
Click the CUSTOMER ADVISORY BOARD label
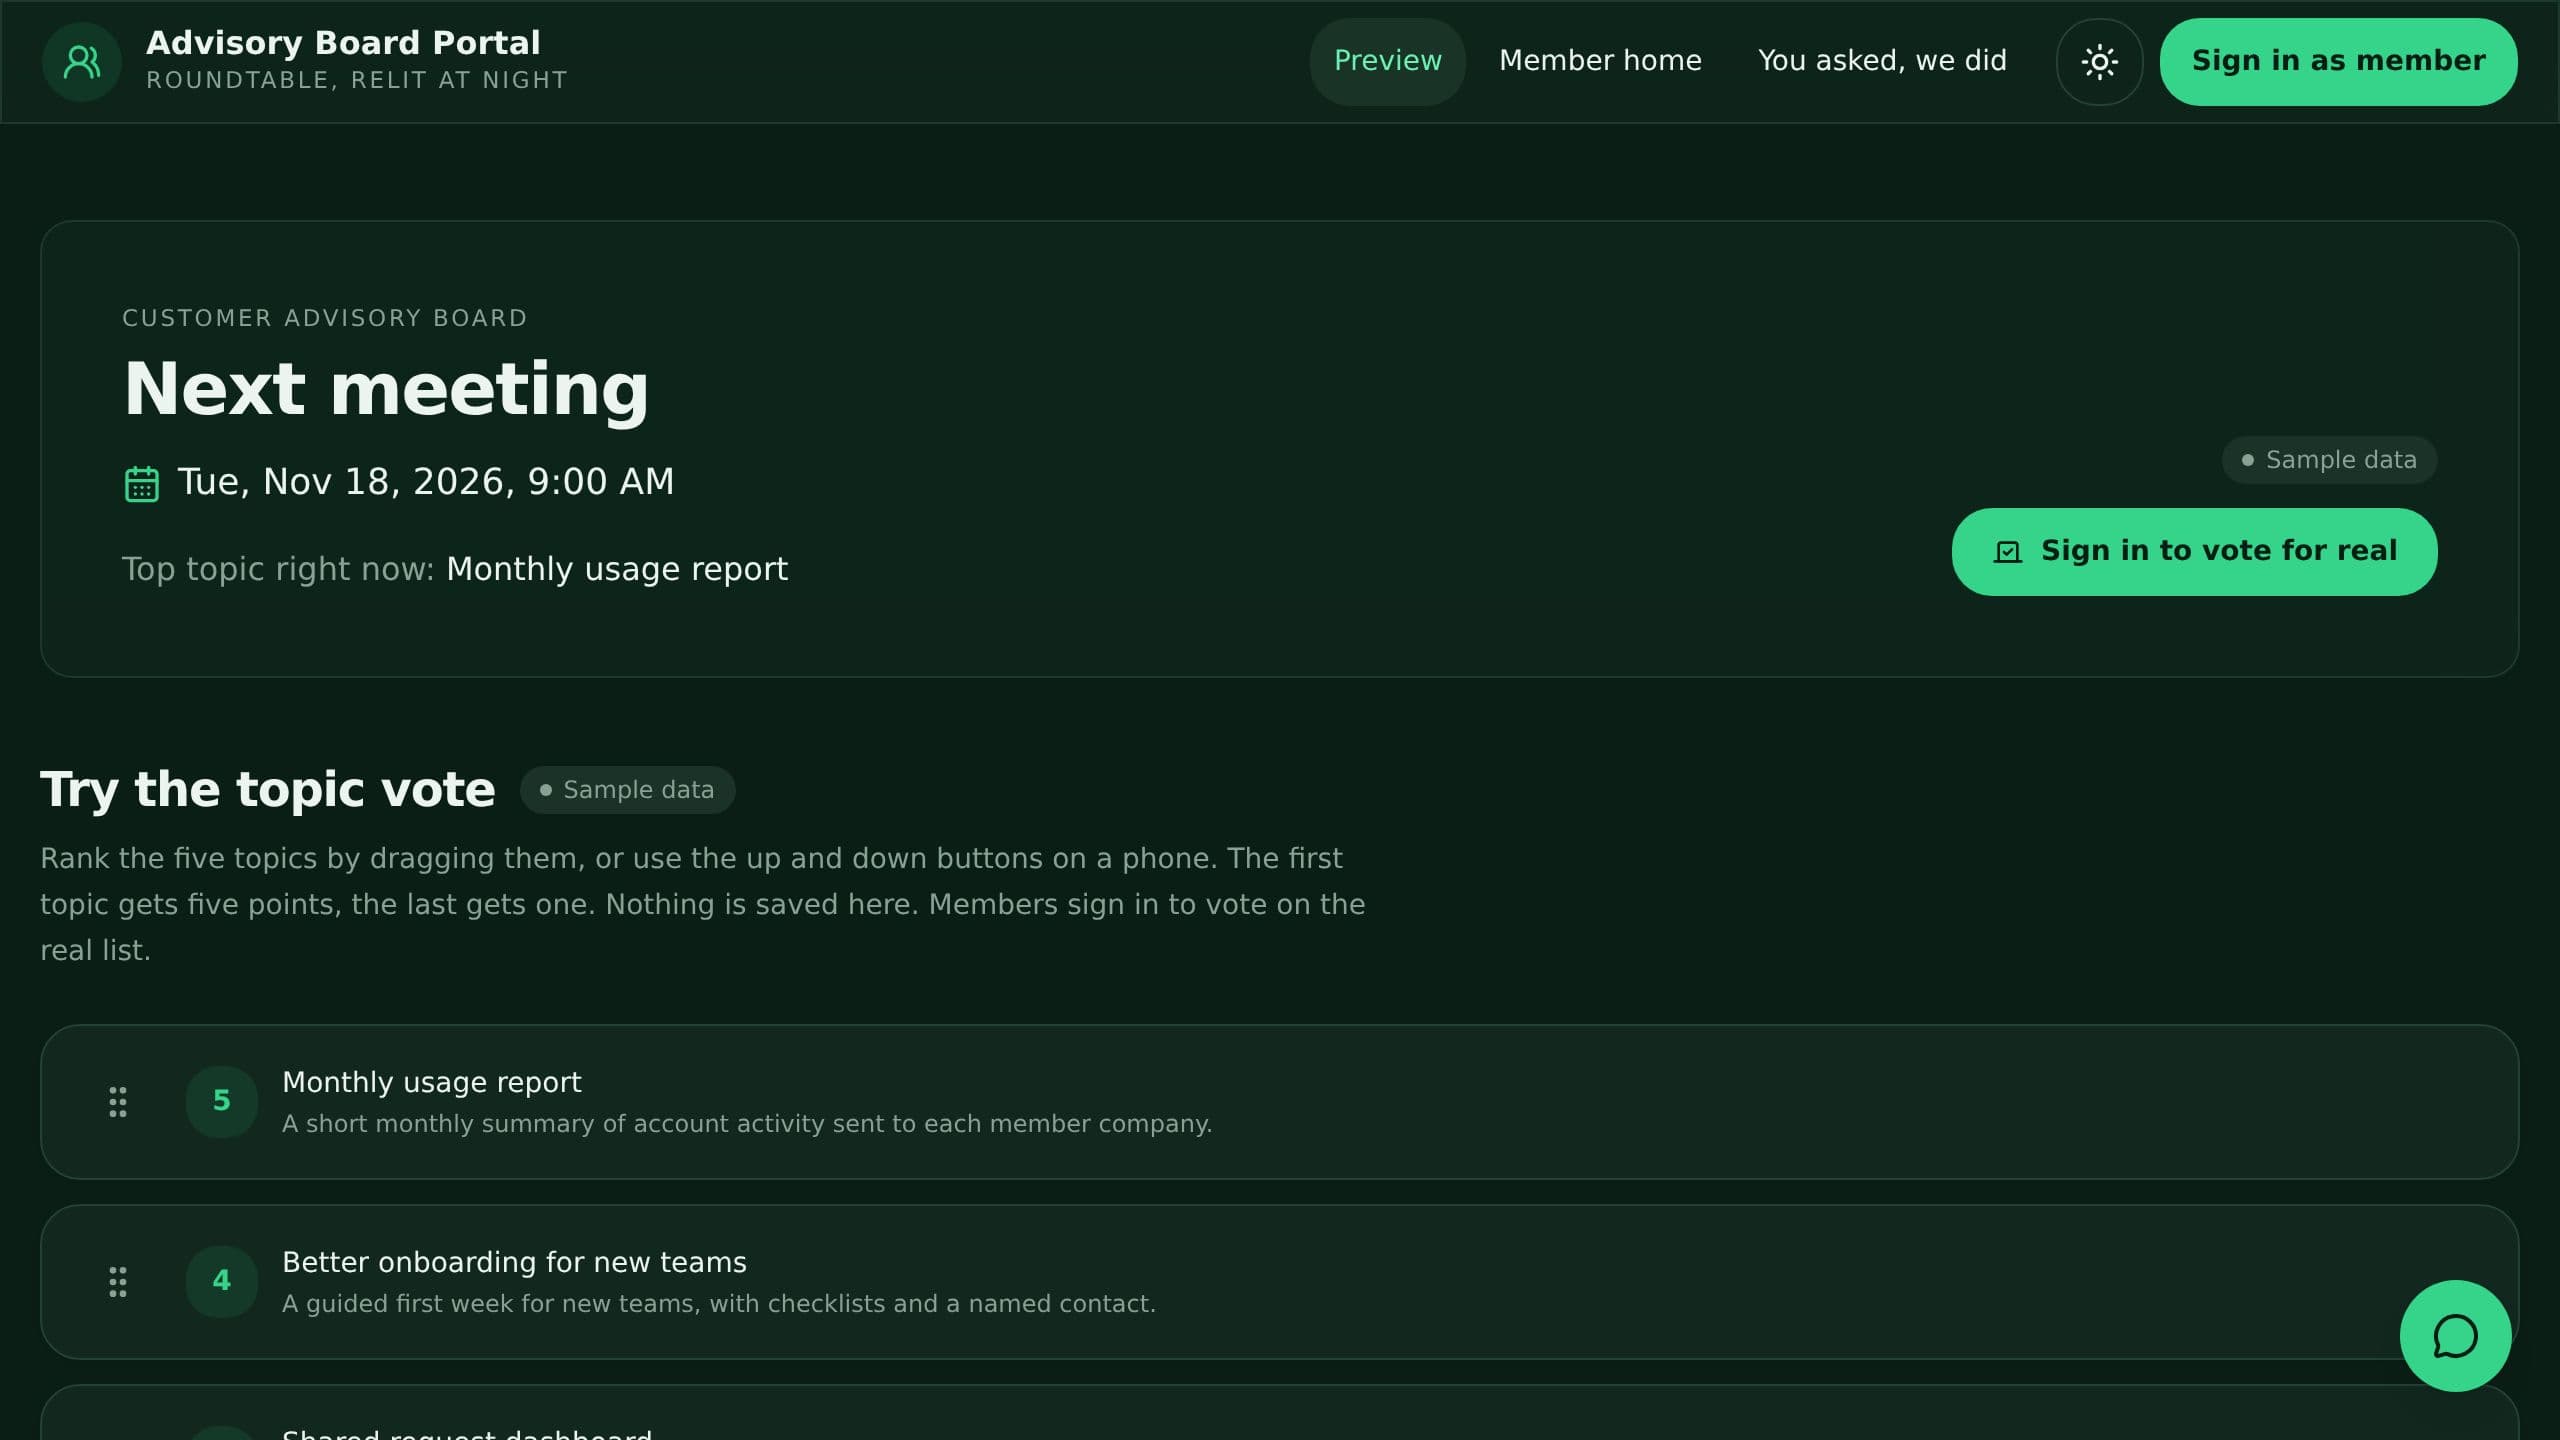(325, 318)
